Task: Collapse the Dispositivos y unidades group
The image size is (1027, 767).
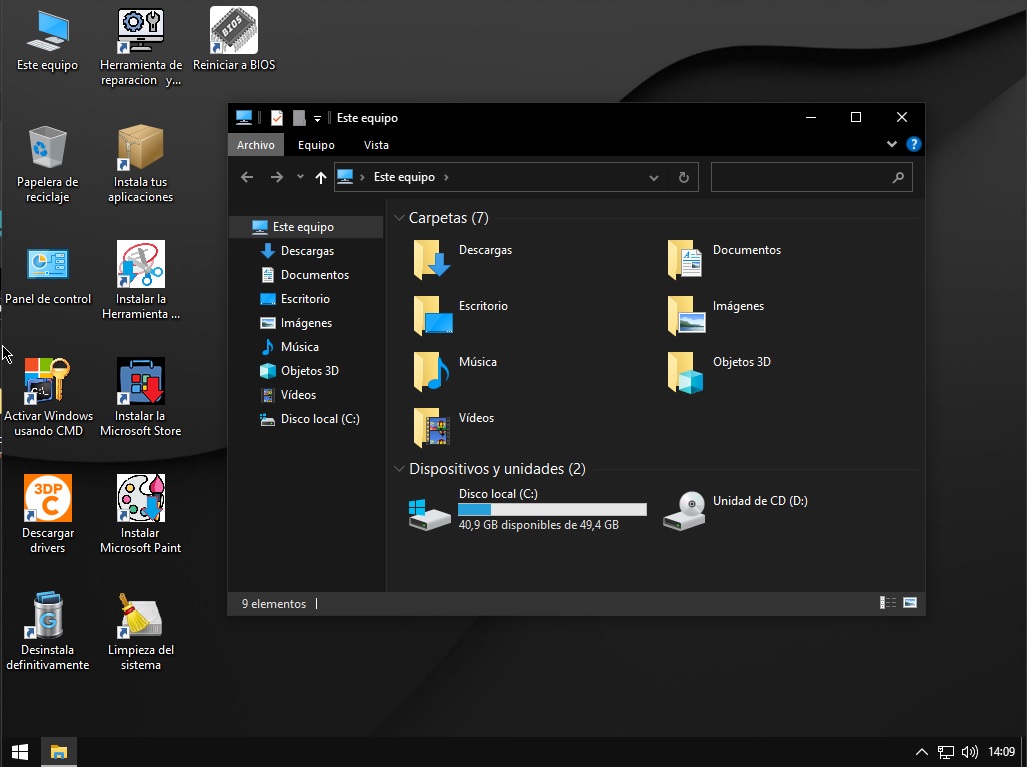Action: tap(399, 468)
